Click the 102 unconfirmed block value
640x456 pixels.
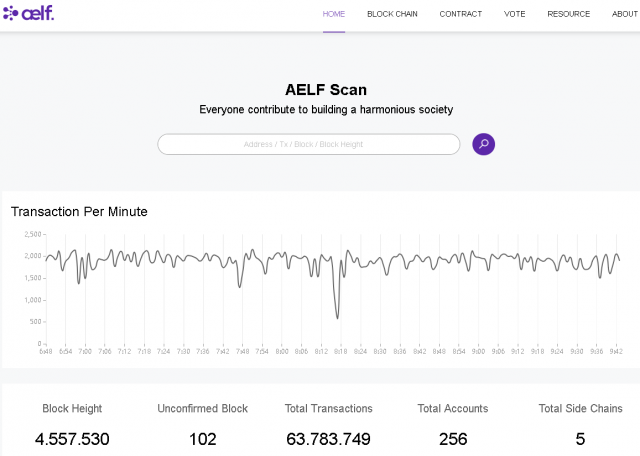(x=202, y=439)
